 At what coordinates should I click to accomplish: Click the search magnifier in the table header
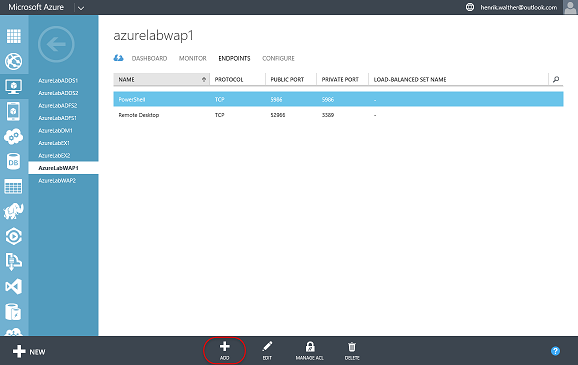click(556, 79)
